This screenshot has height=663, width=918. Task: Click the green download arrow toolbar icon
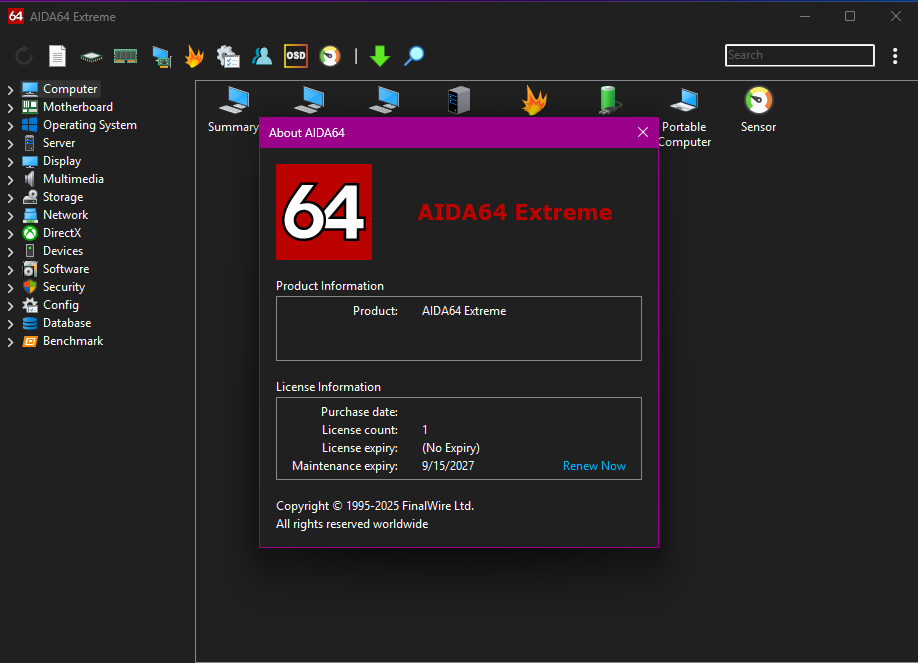pos(380,56)
